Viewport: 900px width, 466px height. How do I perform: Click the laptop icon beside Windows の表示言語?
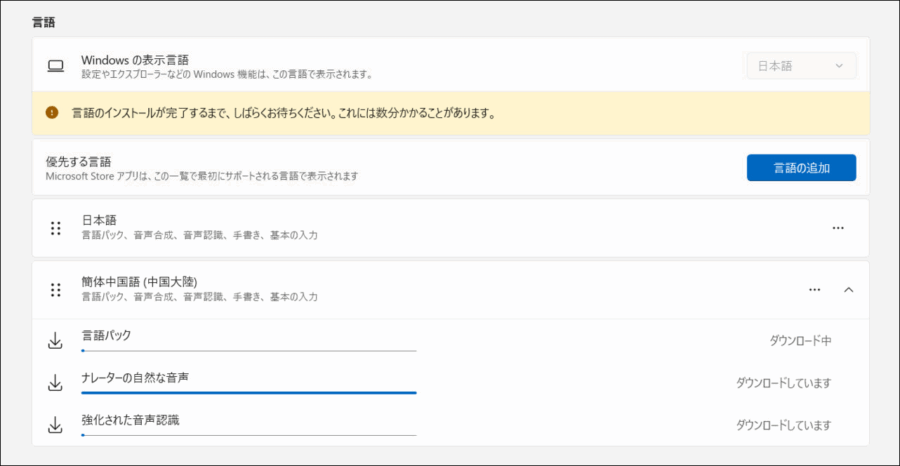(x=55, y=67)
